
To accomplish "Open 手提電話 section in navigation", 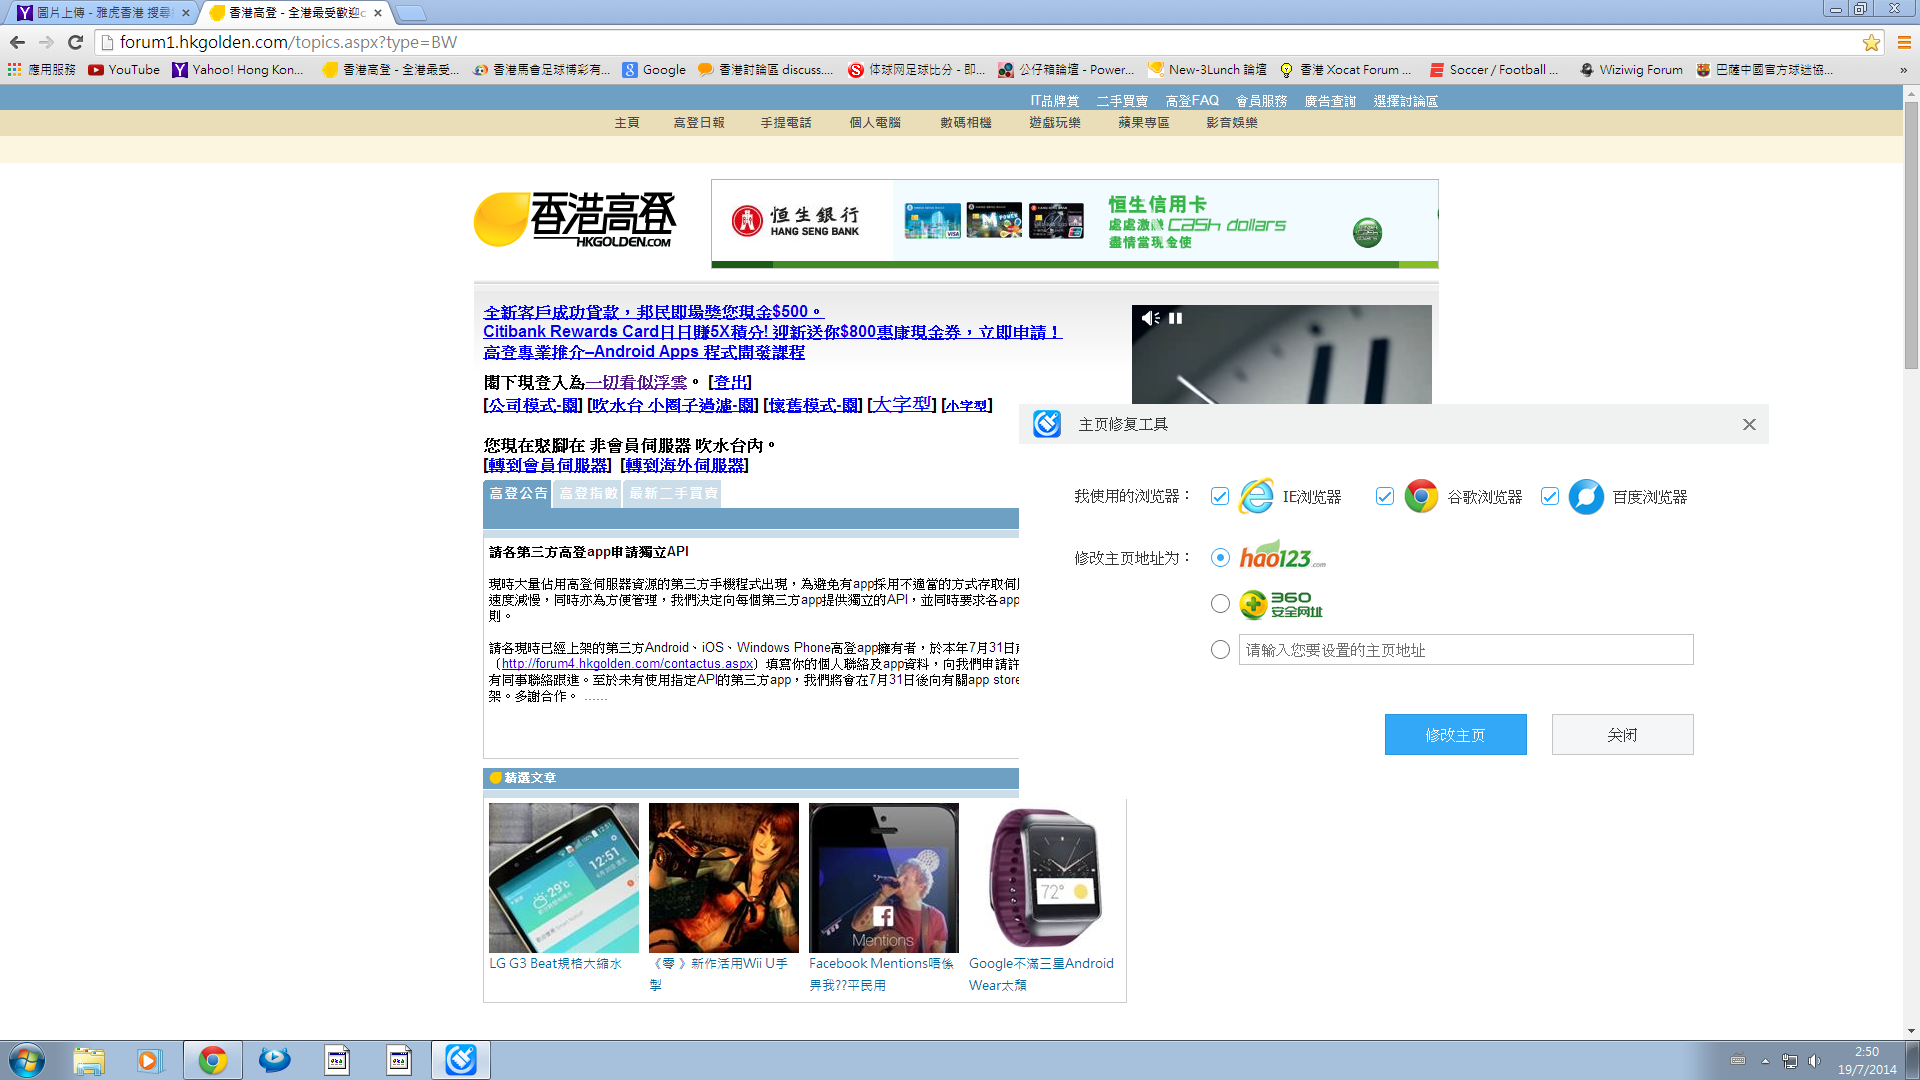I will coord(785,122).
